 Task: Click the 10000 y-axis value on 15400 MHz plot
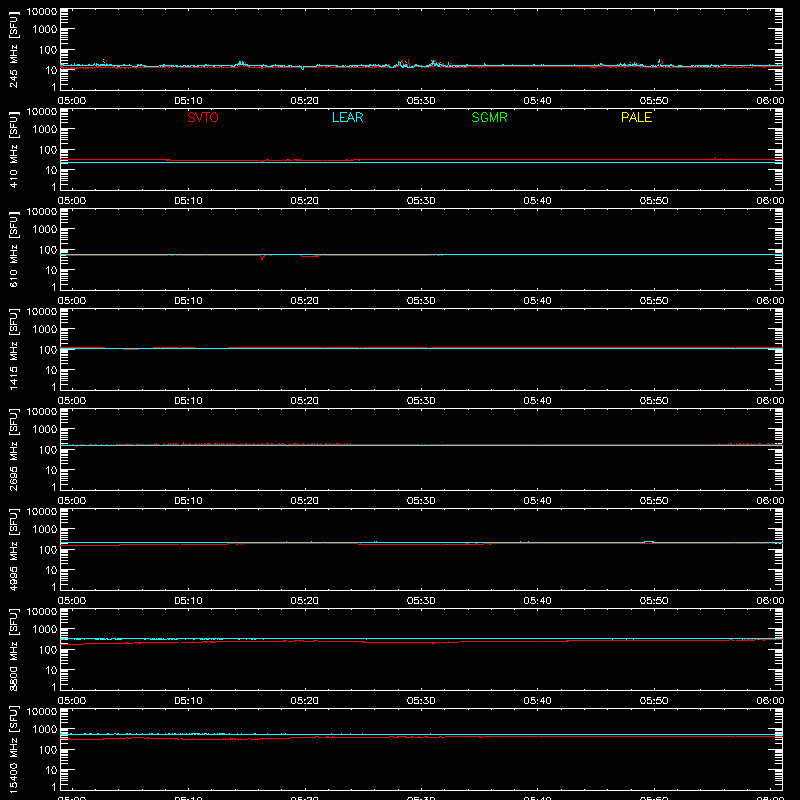pyautogui.click(x=42, y=712)
